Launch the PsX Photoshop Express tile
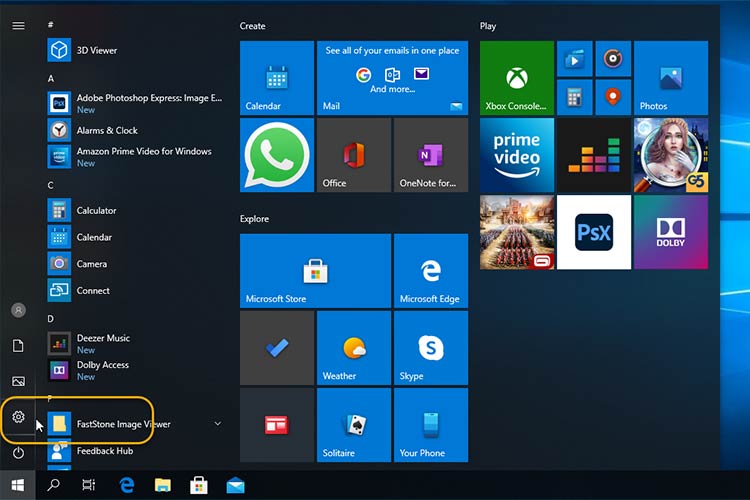The width and height of the screenshot is (750, 500). click(x=594, y=232)
